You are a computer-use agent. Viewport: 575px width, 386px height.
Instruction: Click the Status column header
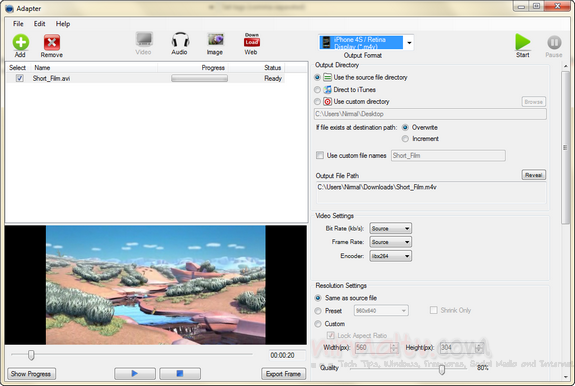point(272,67)
